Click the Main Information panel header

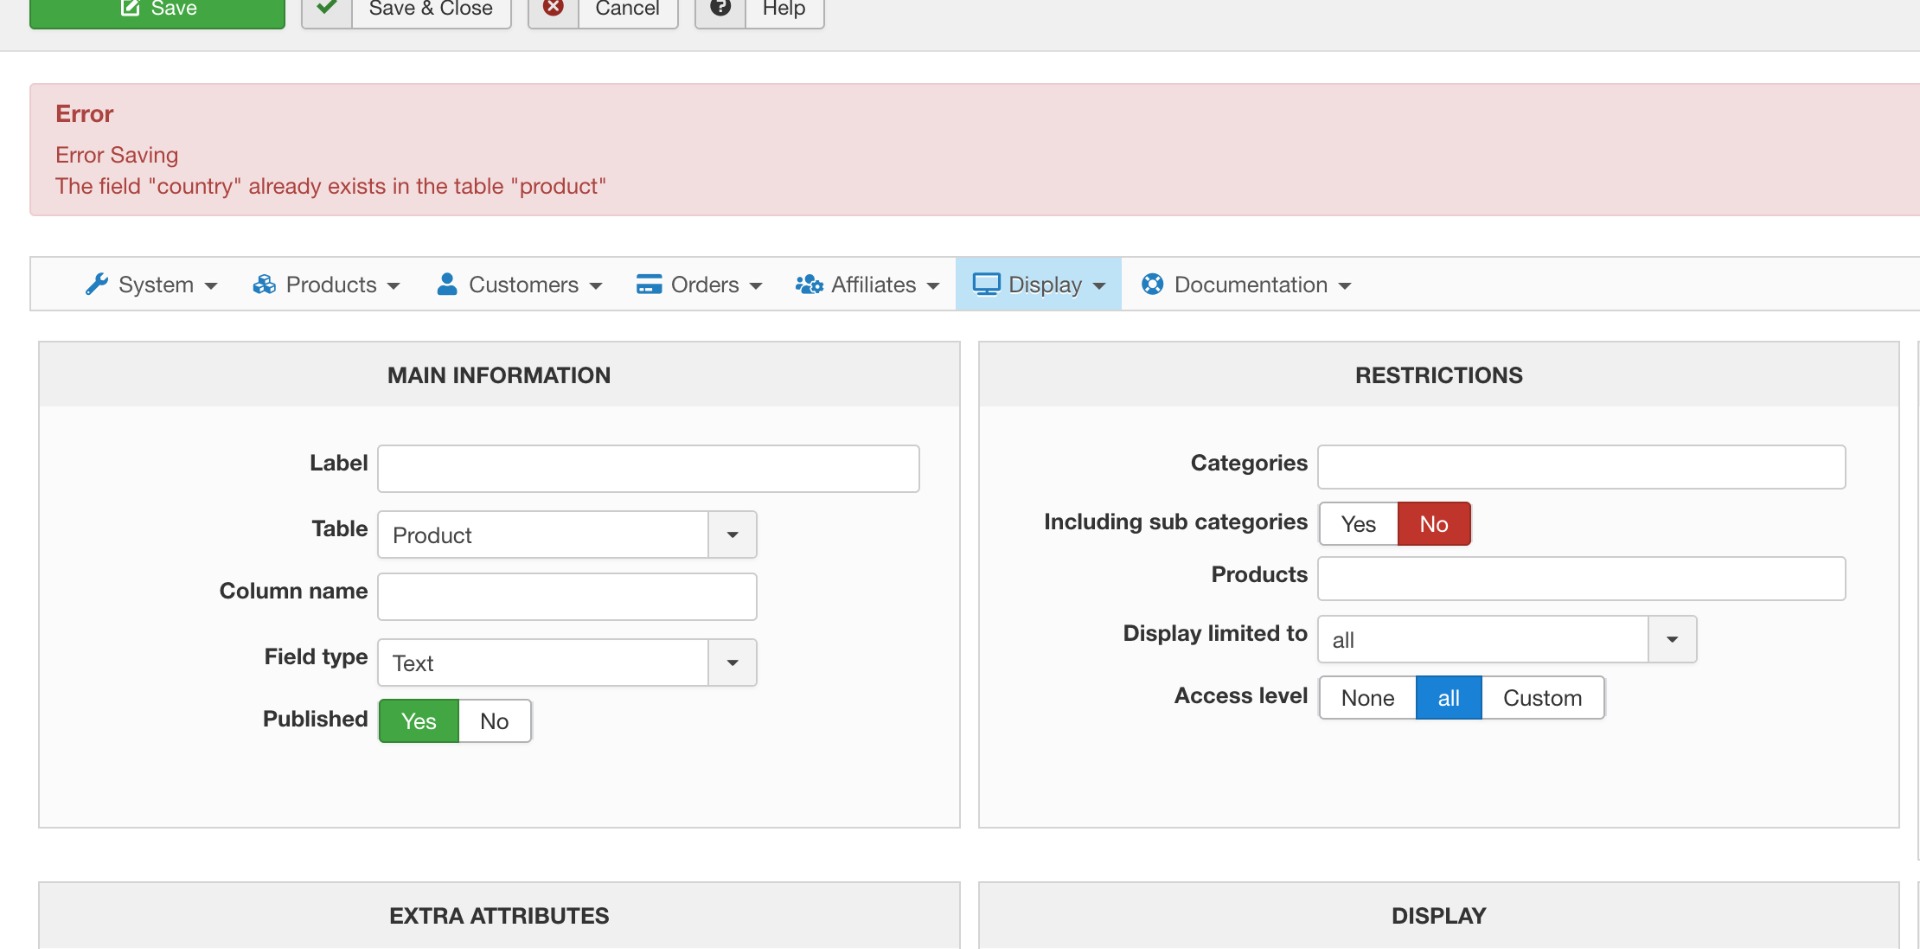(499, 375)
